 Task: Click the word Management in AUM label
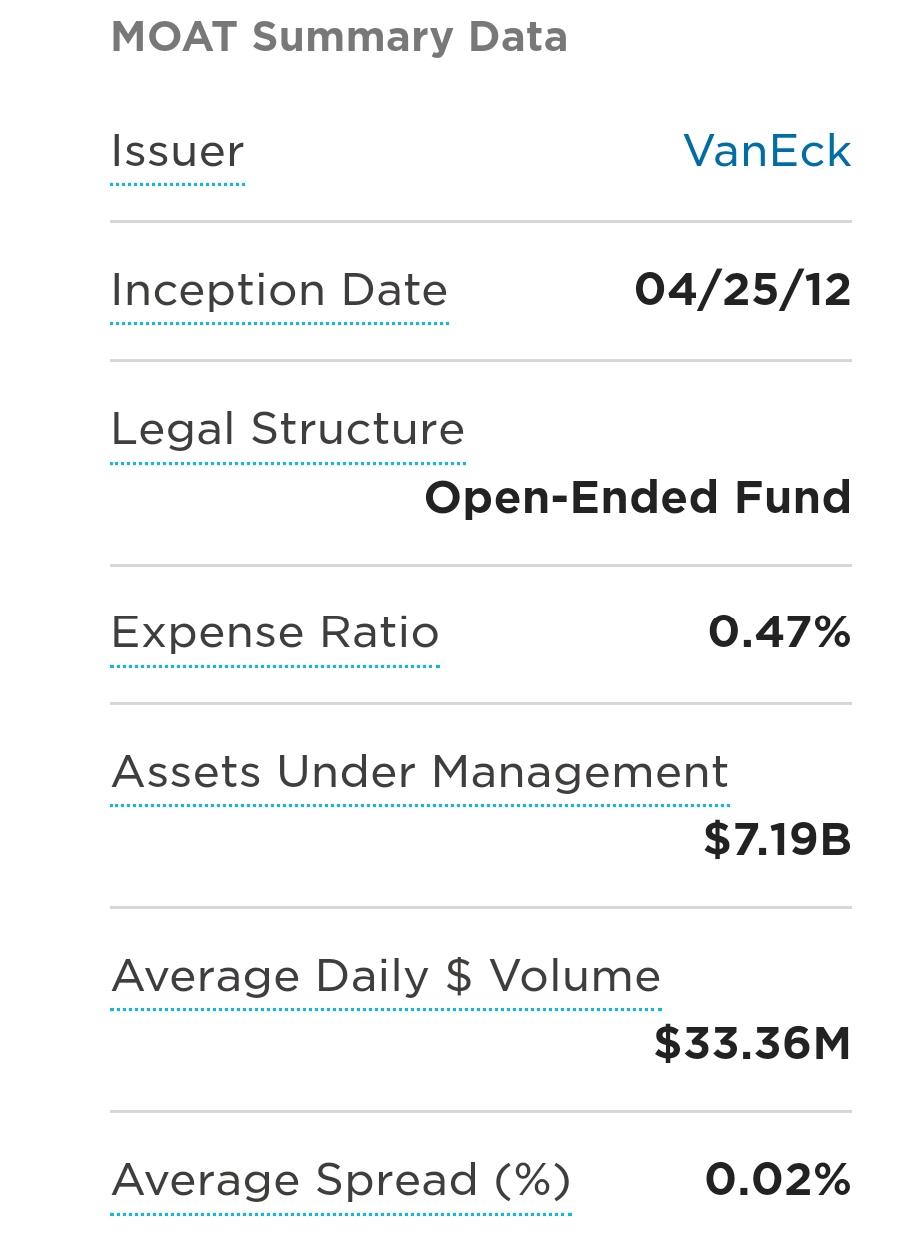pyautogui.click(x=581, y=772)
